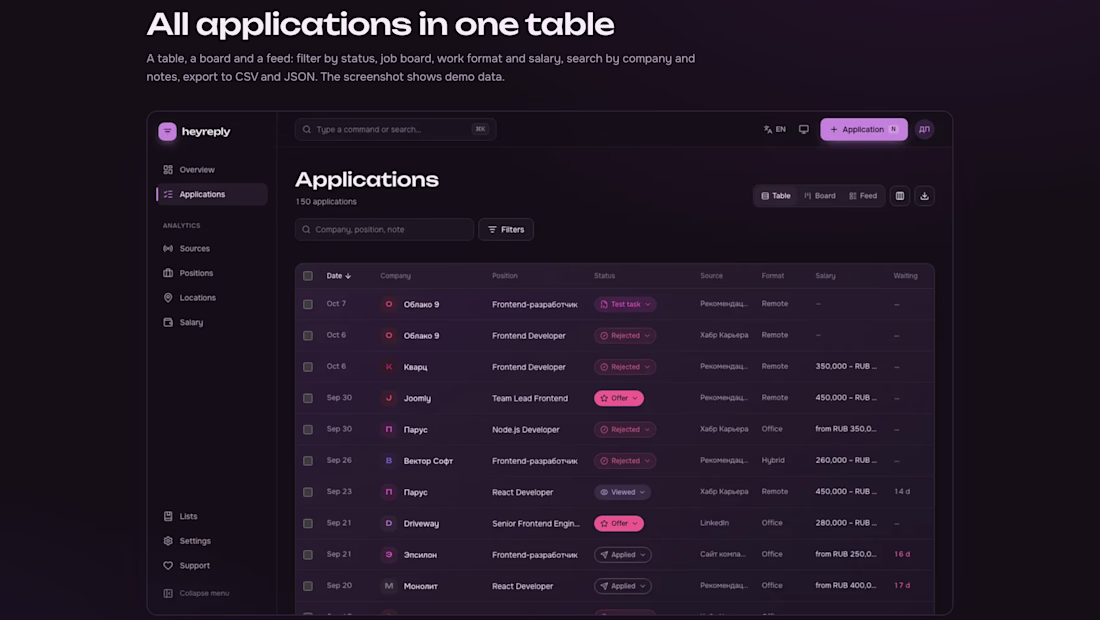
Task: Open column settings icon next to Feed
Action: (900, 196)
